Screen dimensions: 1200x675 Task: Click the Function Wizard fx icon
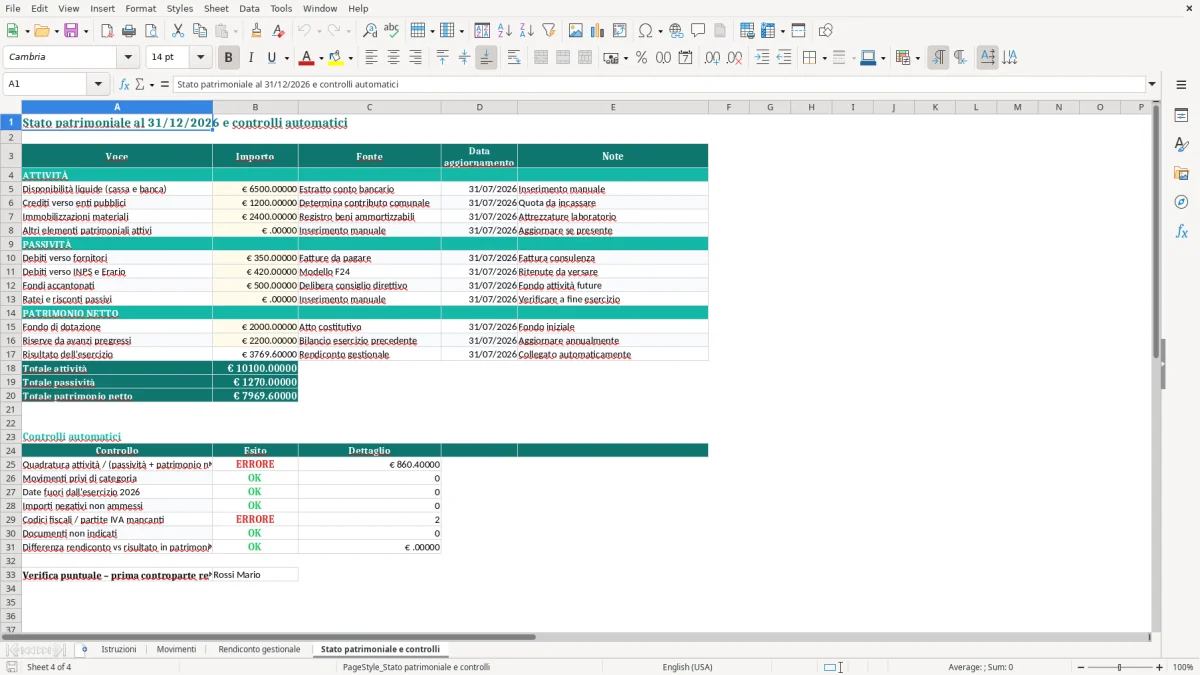coord(124,84)
